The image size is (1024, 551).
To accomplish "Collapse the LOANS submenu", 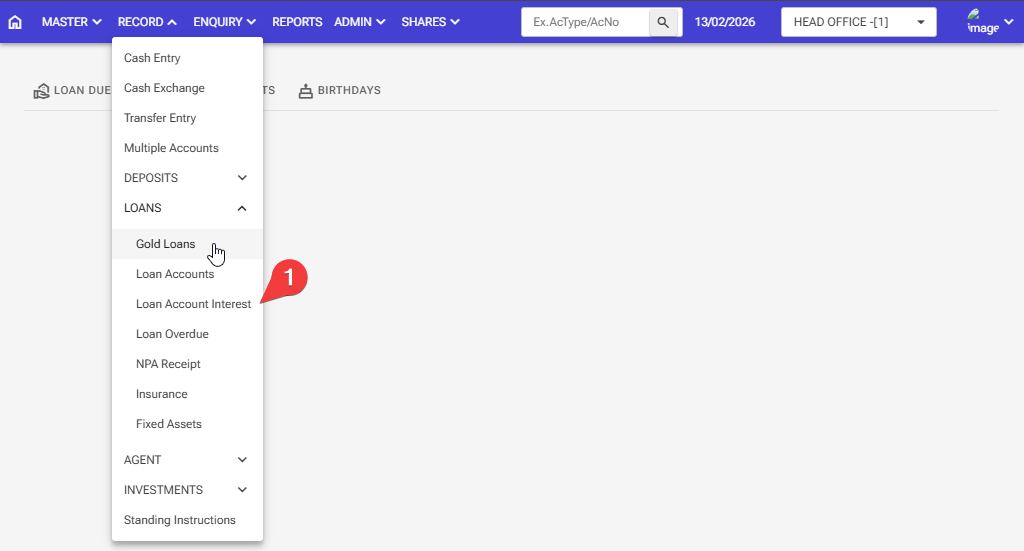I will pyautogui.click(x=187, y=208).
